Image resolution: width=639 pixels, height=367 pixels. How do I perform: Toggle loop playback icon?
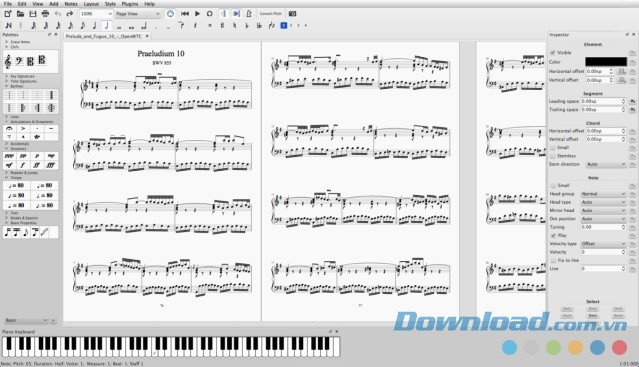coord(209,14)
